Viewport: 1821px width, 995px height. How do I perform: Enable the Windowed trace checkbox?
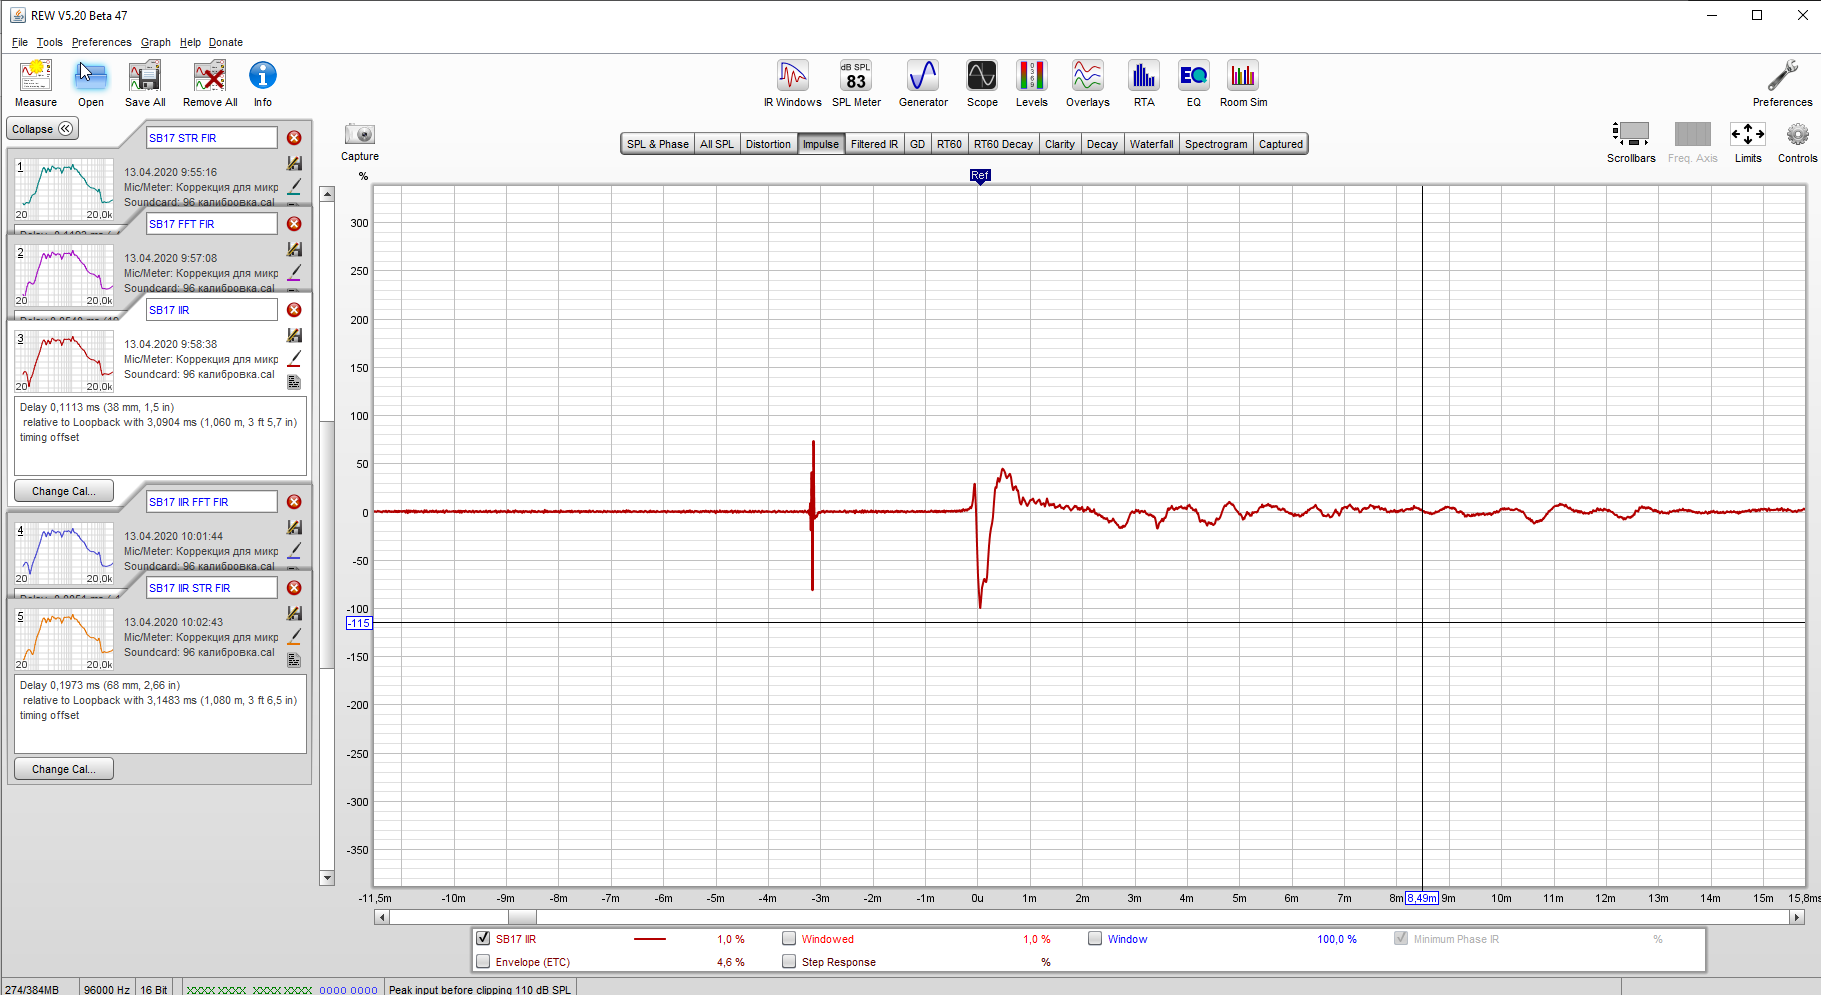[x=789, y=938]
